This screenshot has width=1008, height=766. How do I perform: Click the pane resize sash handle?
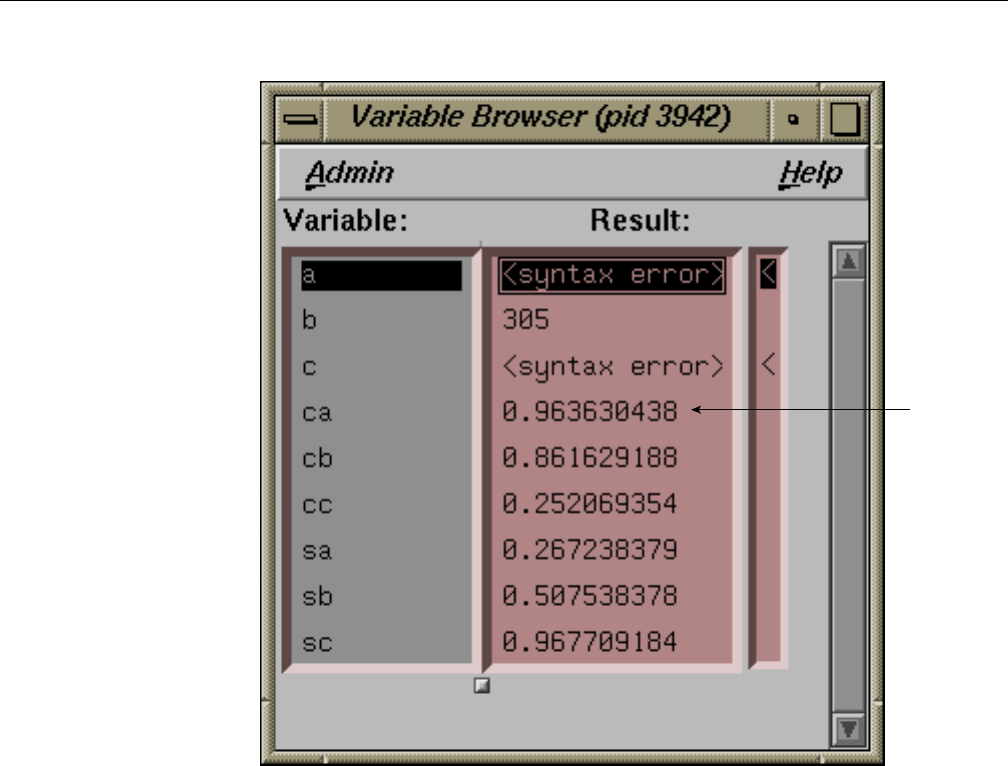(x=482, y=686)
